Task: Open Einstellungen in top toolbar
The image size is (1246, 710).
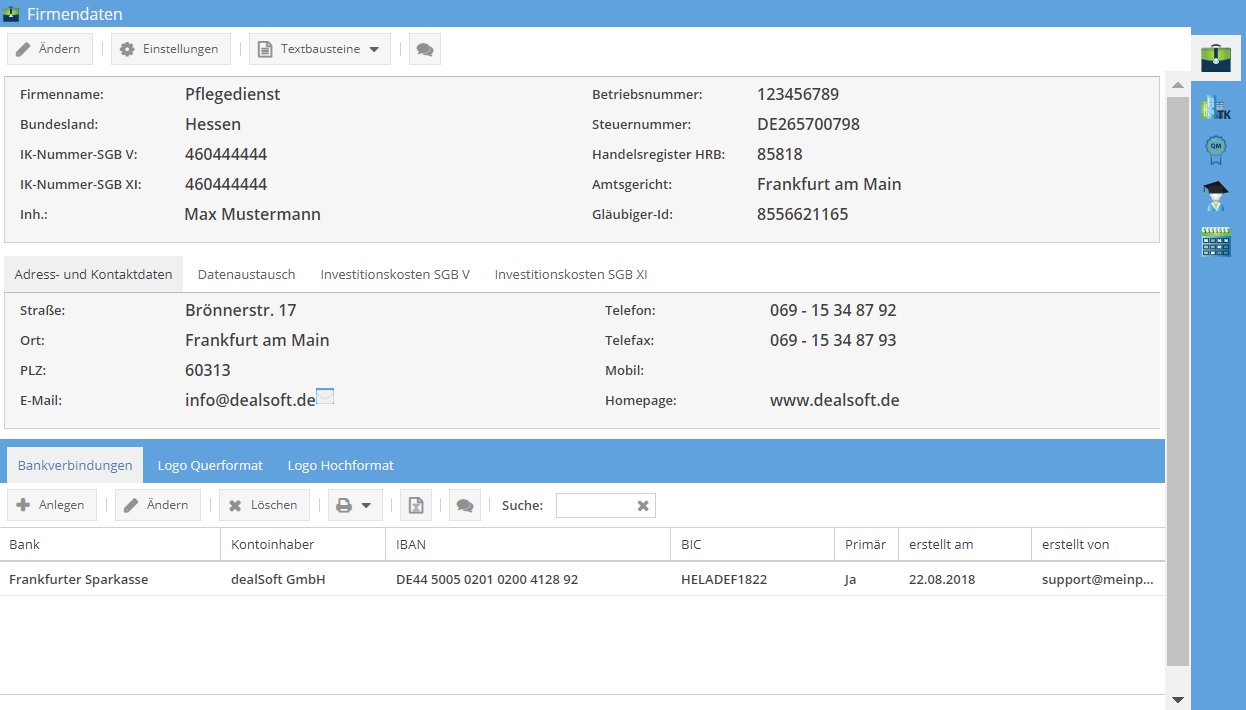Action: click(170, 50)
